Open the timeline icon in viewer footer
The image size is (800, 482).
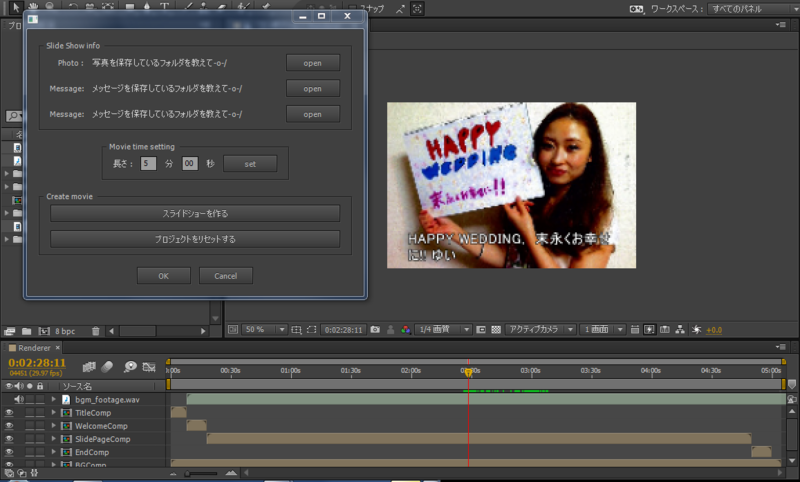point(665,329)
